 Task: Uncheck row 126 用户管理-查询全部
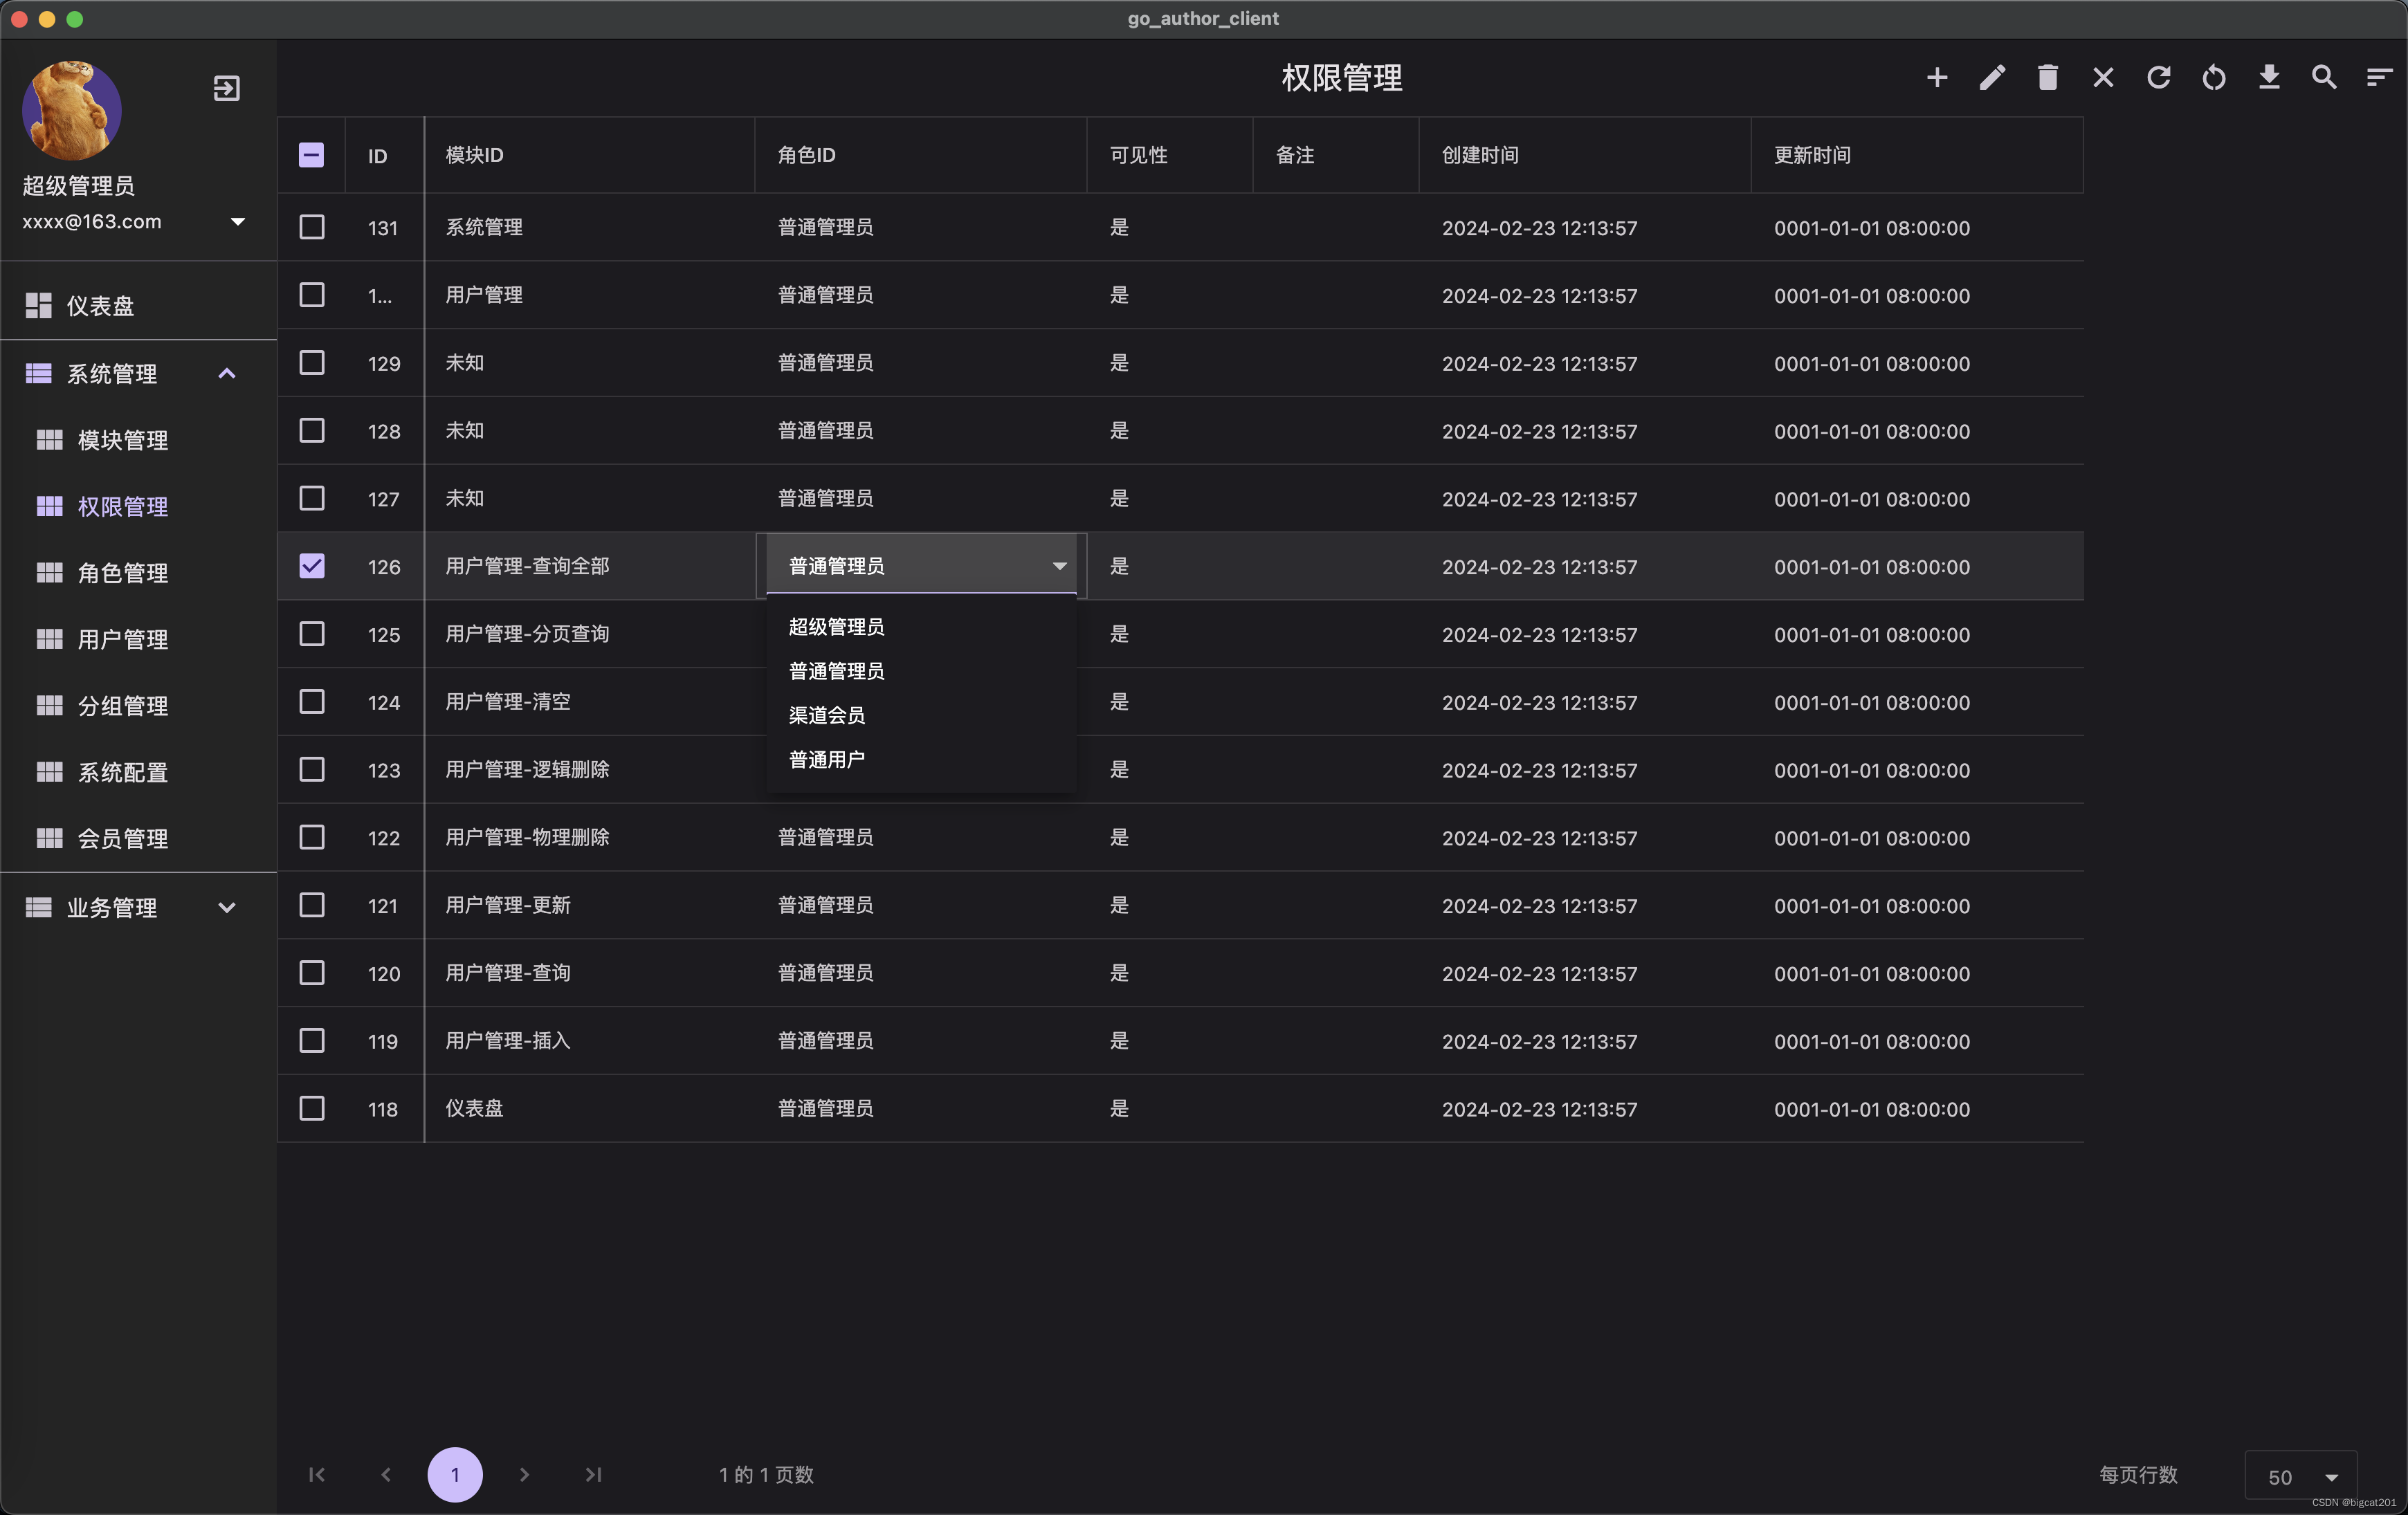[x=311, y=566]
